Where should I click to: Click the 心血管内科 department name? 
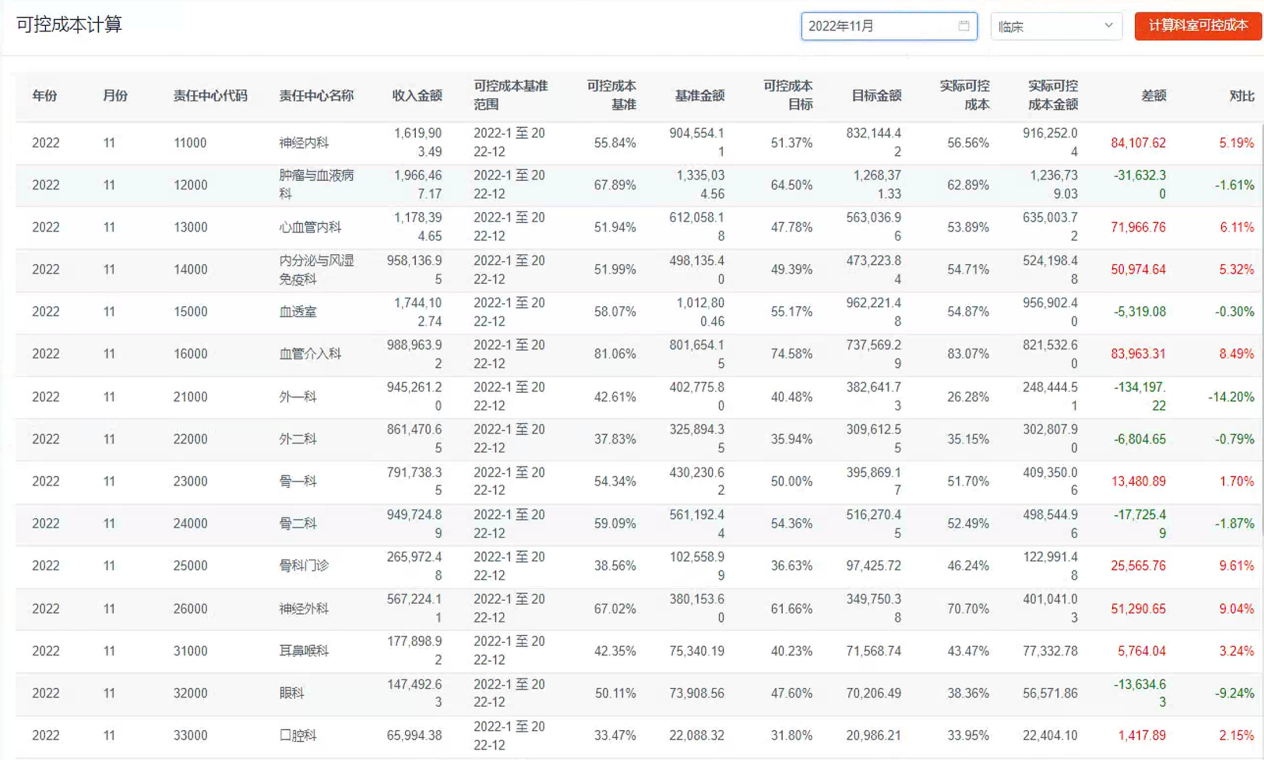point(310,227)
